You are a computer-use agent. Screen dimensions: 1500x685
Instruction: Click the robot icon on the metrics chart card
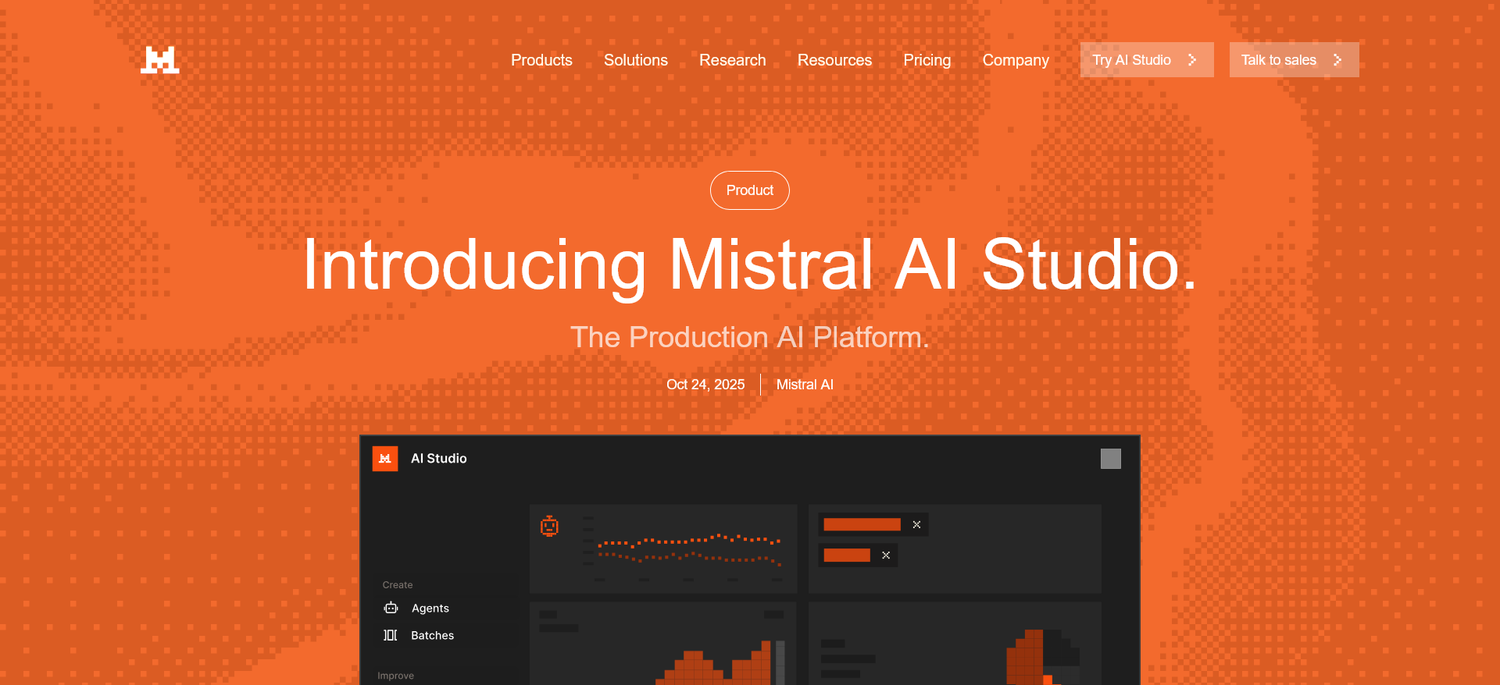[550, 525]
